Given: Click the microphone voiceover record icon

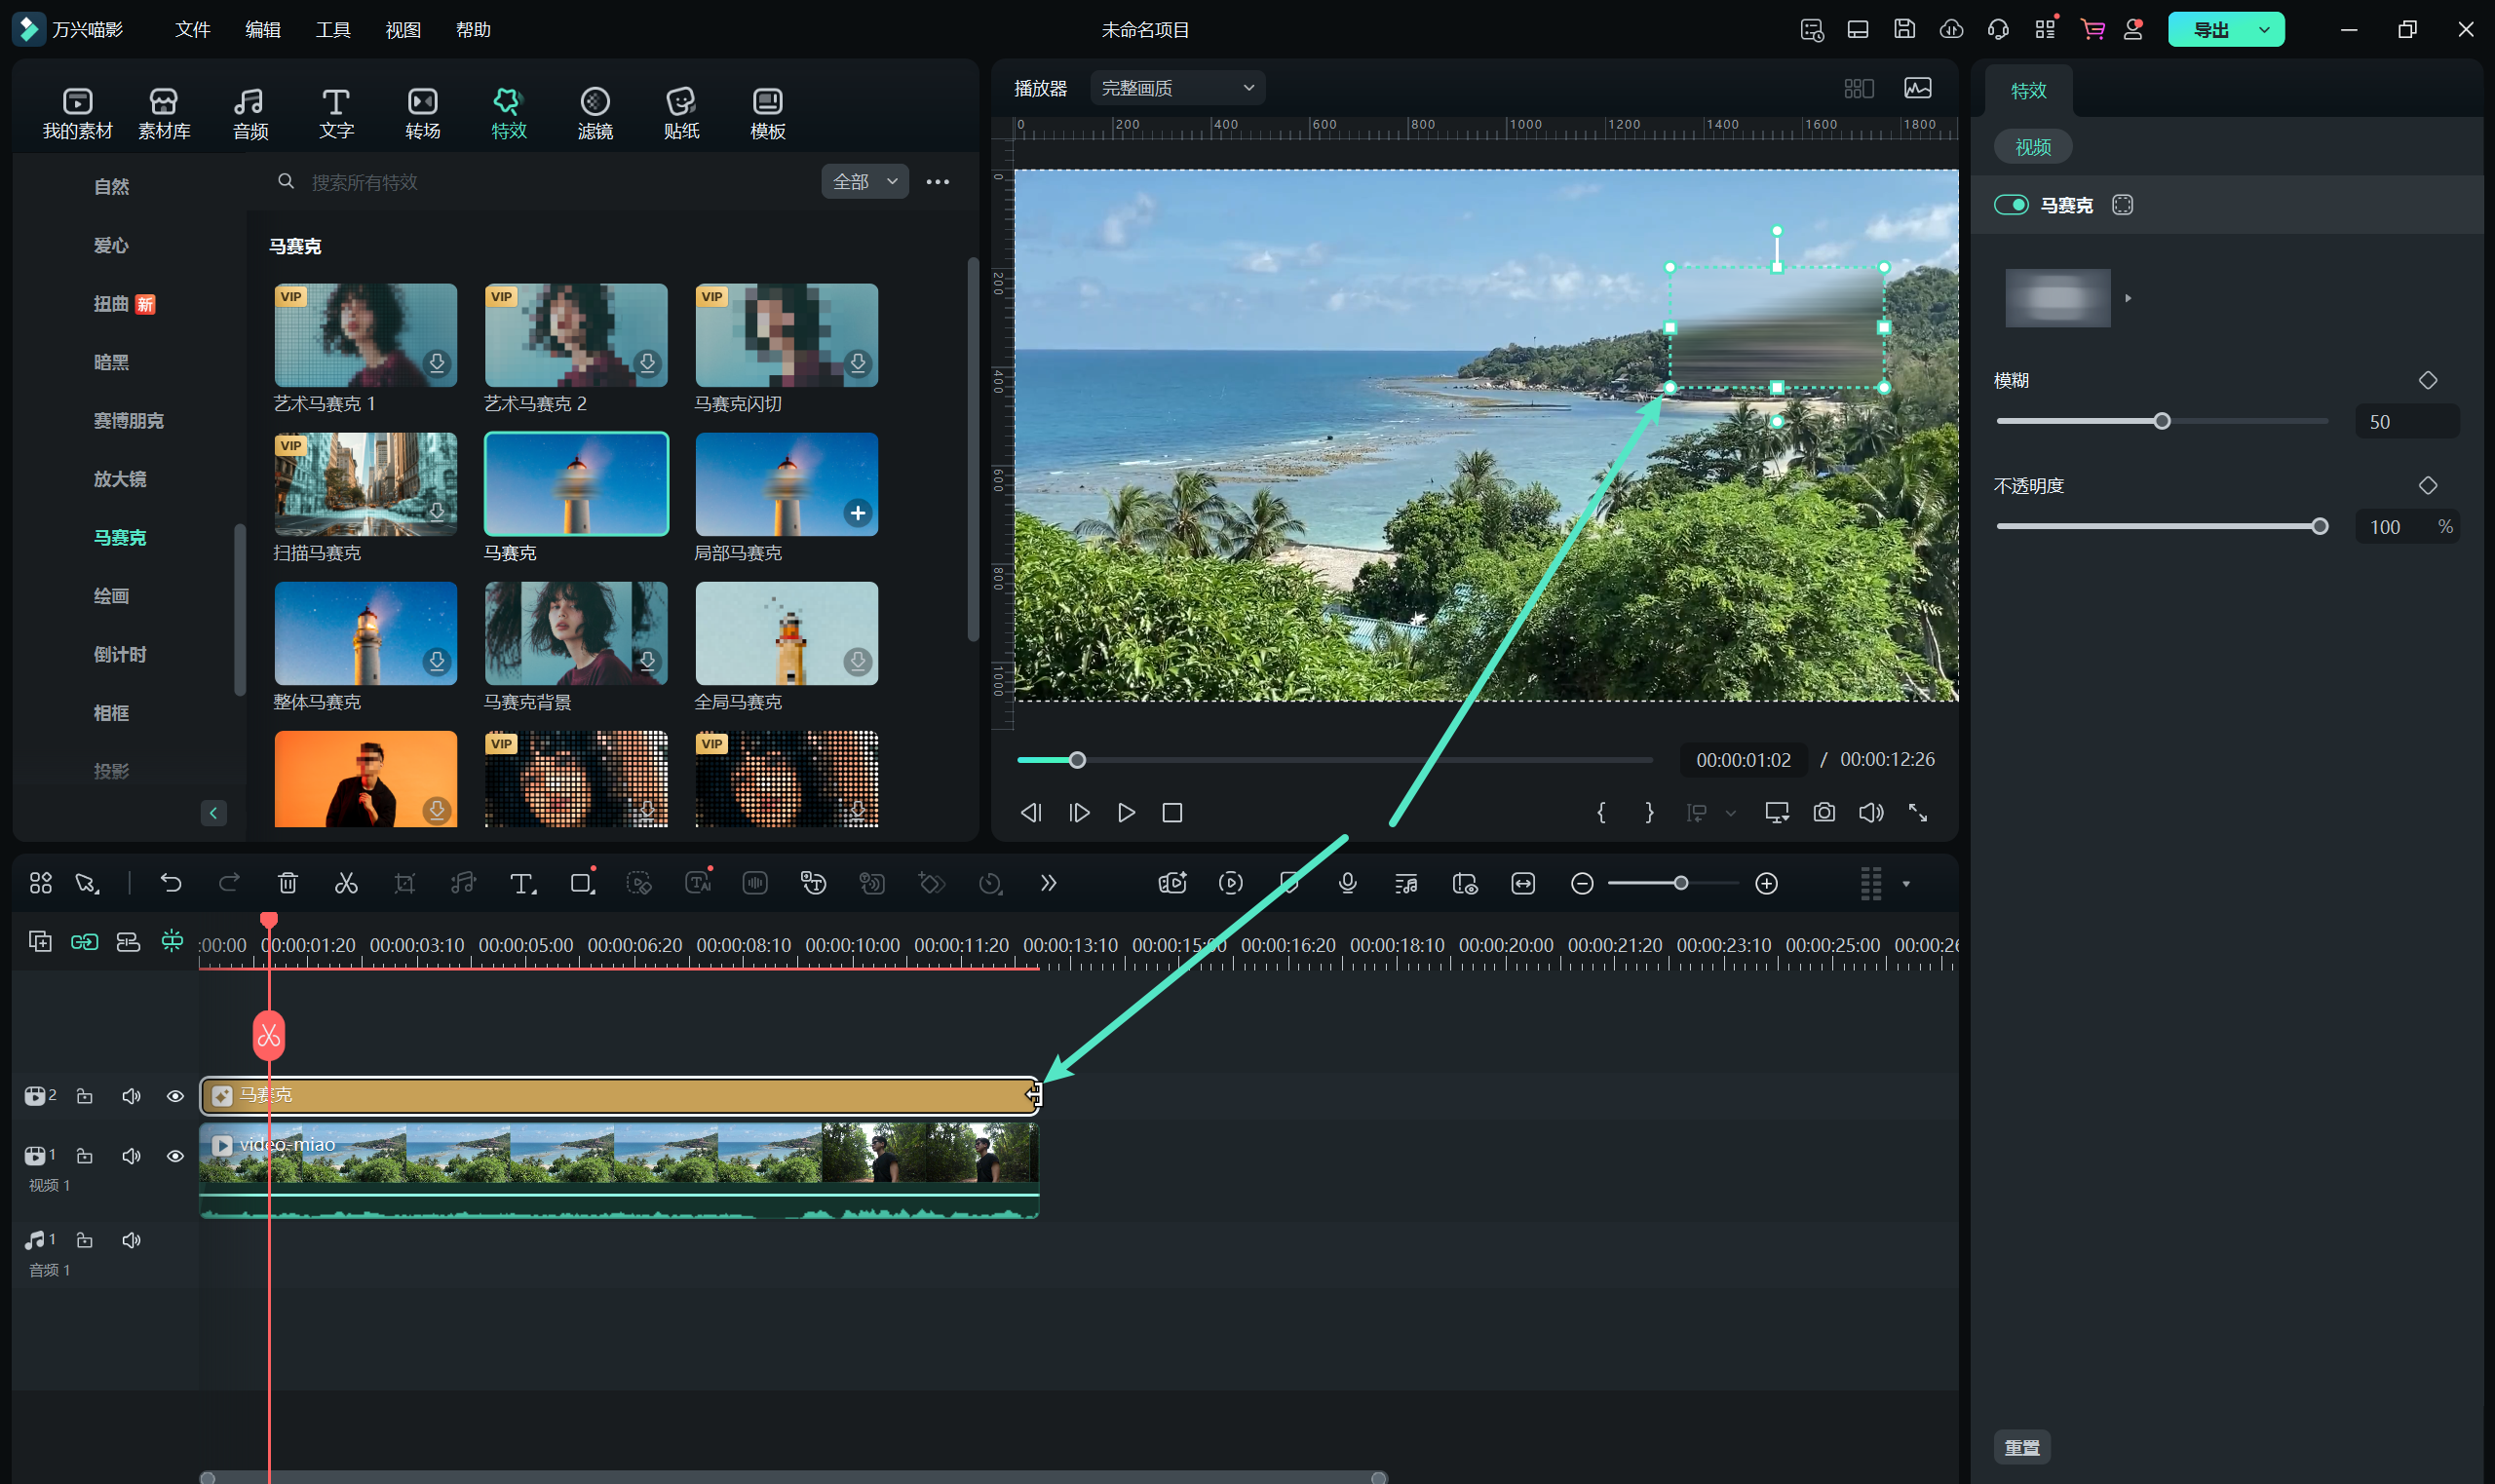Looking at the screenshot, I should [1347, 883].
